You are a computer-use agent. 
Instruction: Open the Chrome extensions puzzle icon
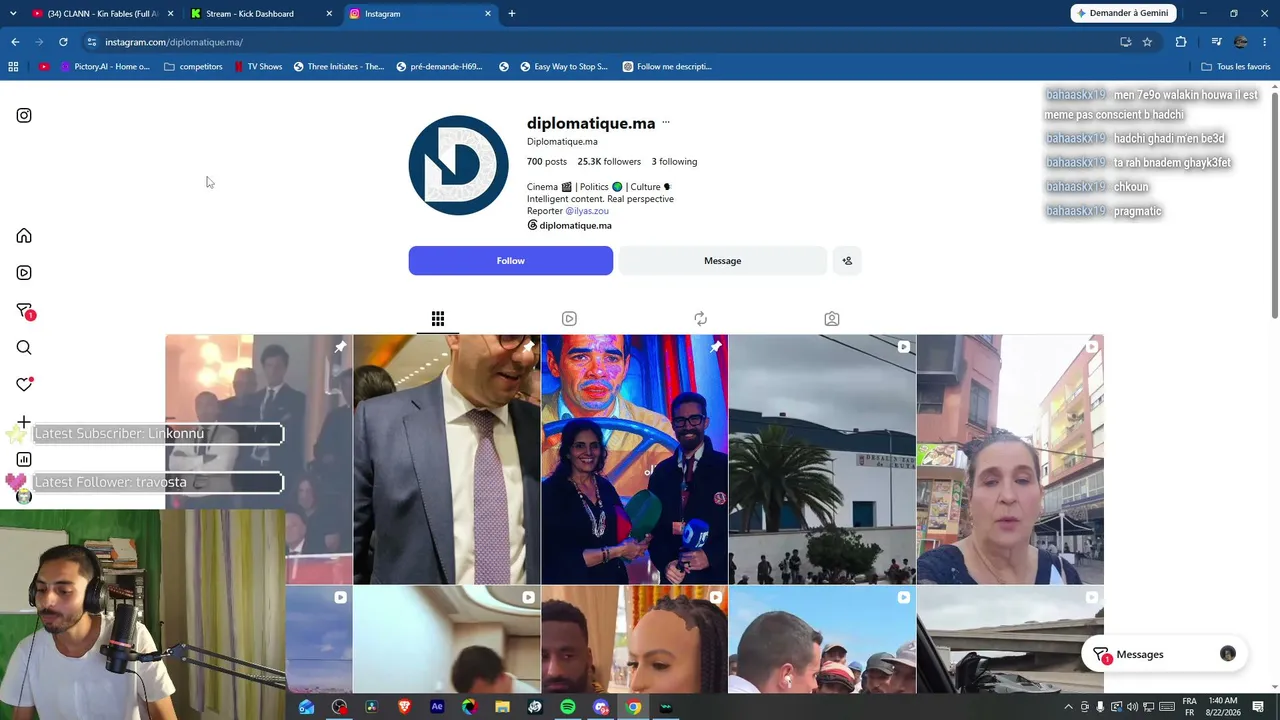[x=1181, y=42]
